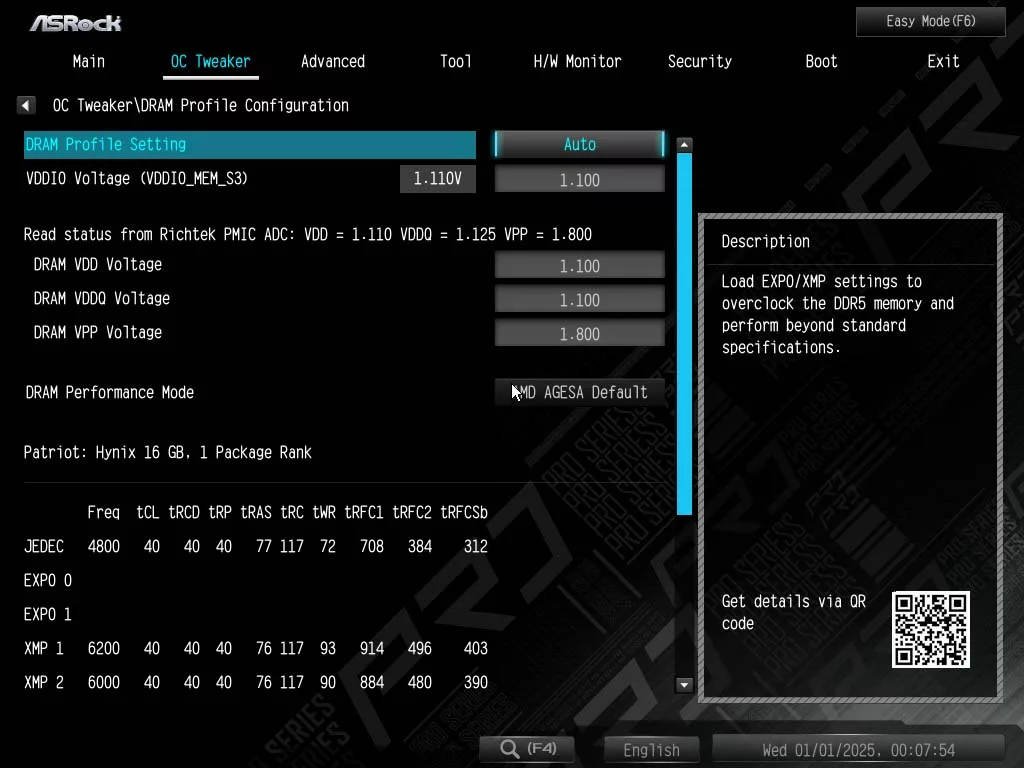This screenshot has height=768, width=1024.
Task: Click the date and time display
Action: click(858, 749)
